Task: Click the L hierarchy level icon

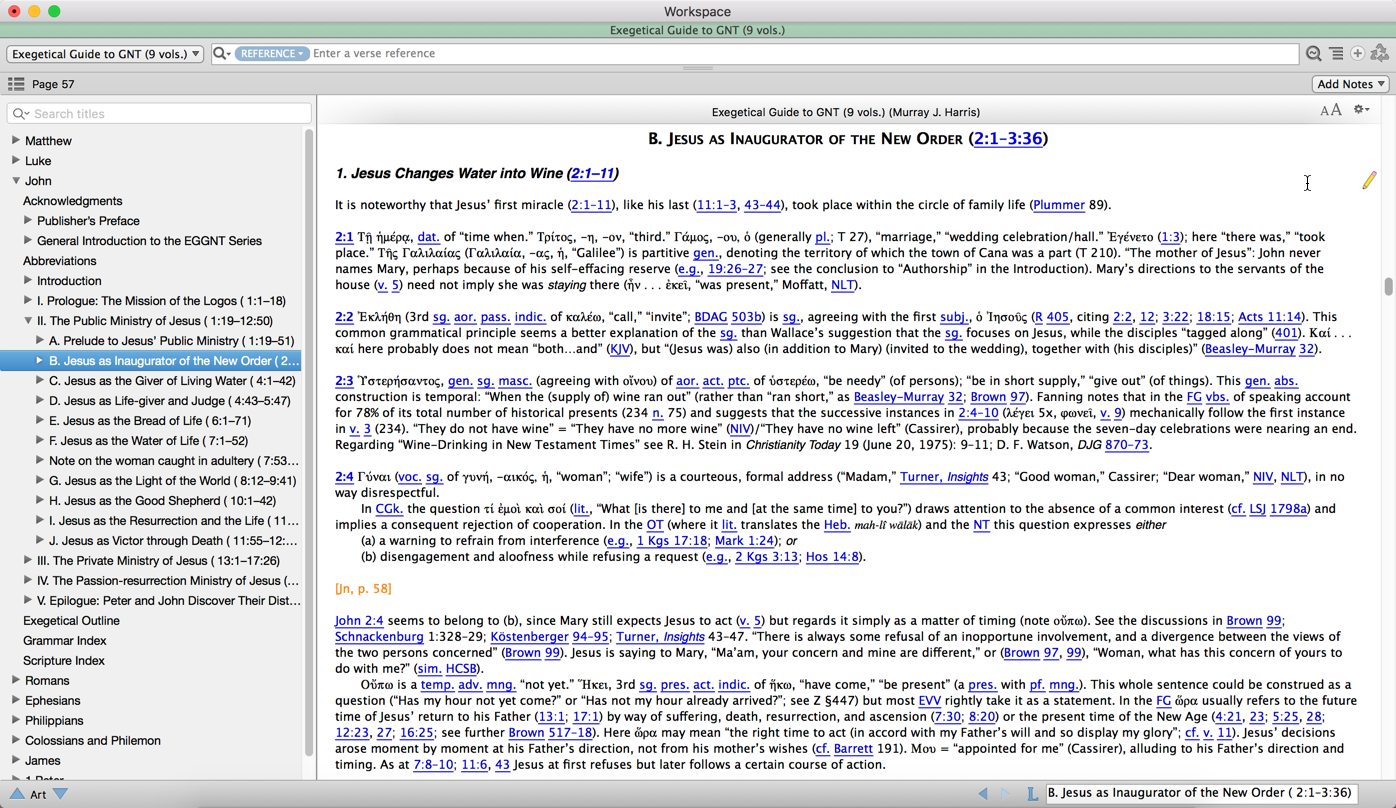Action: [x=1032, y=793]
